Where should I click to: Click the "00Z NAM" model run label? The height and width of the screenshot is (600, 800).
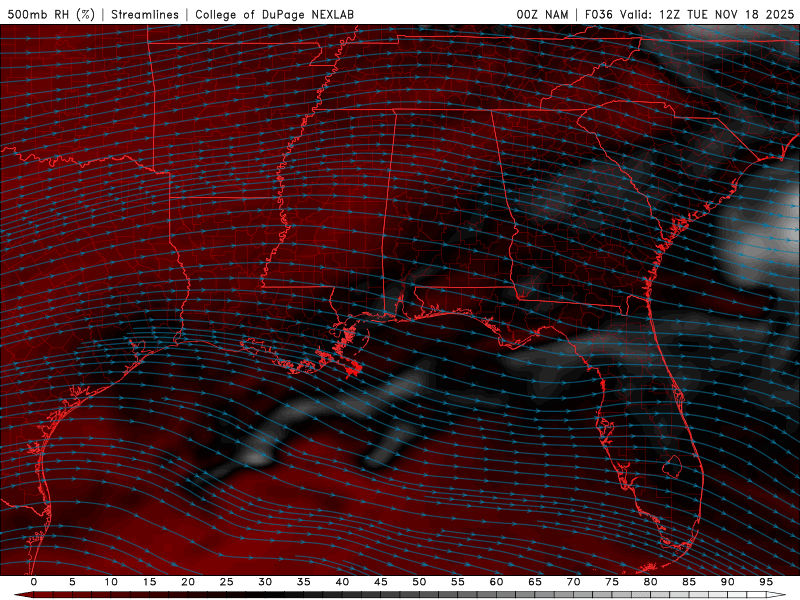(542, 14)
